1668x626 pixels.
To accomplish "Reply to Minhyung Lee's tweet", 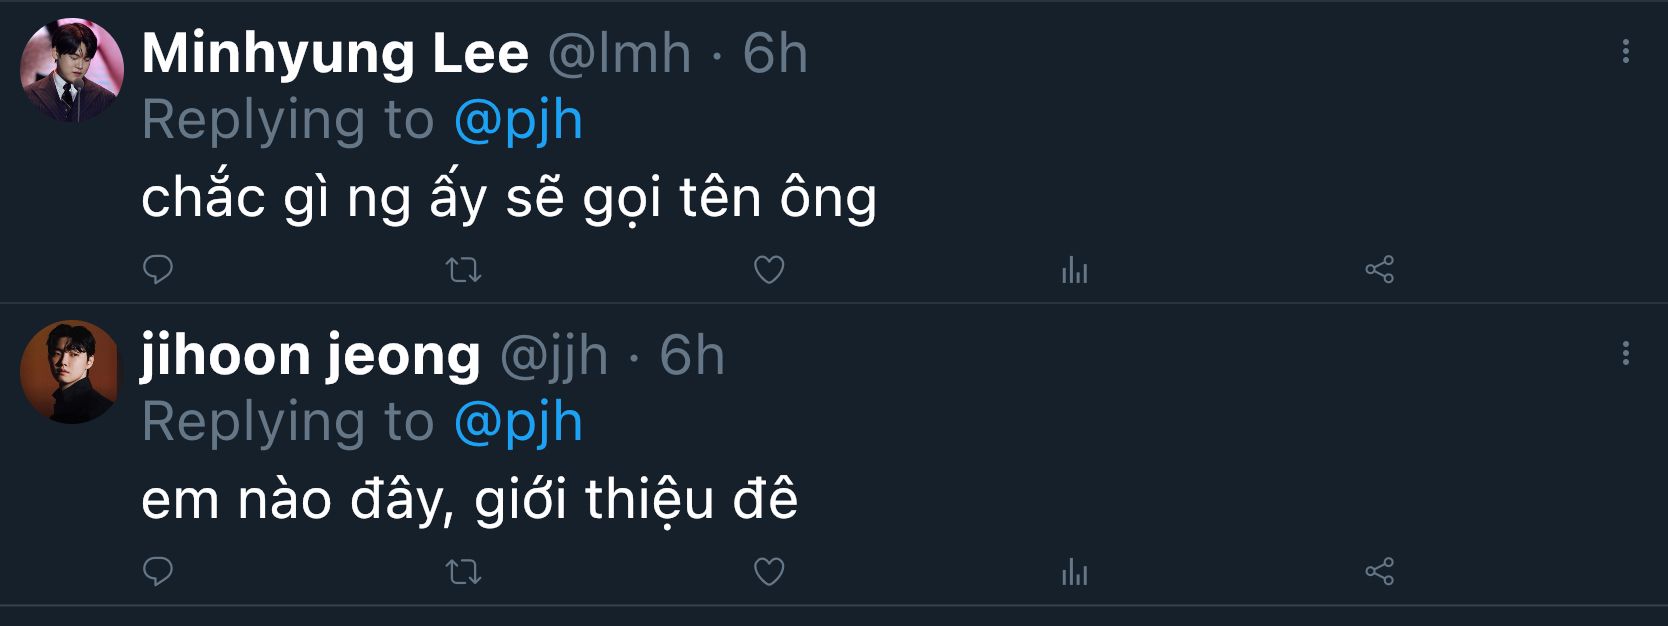I will tap(158, 270).
